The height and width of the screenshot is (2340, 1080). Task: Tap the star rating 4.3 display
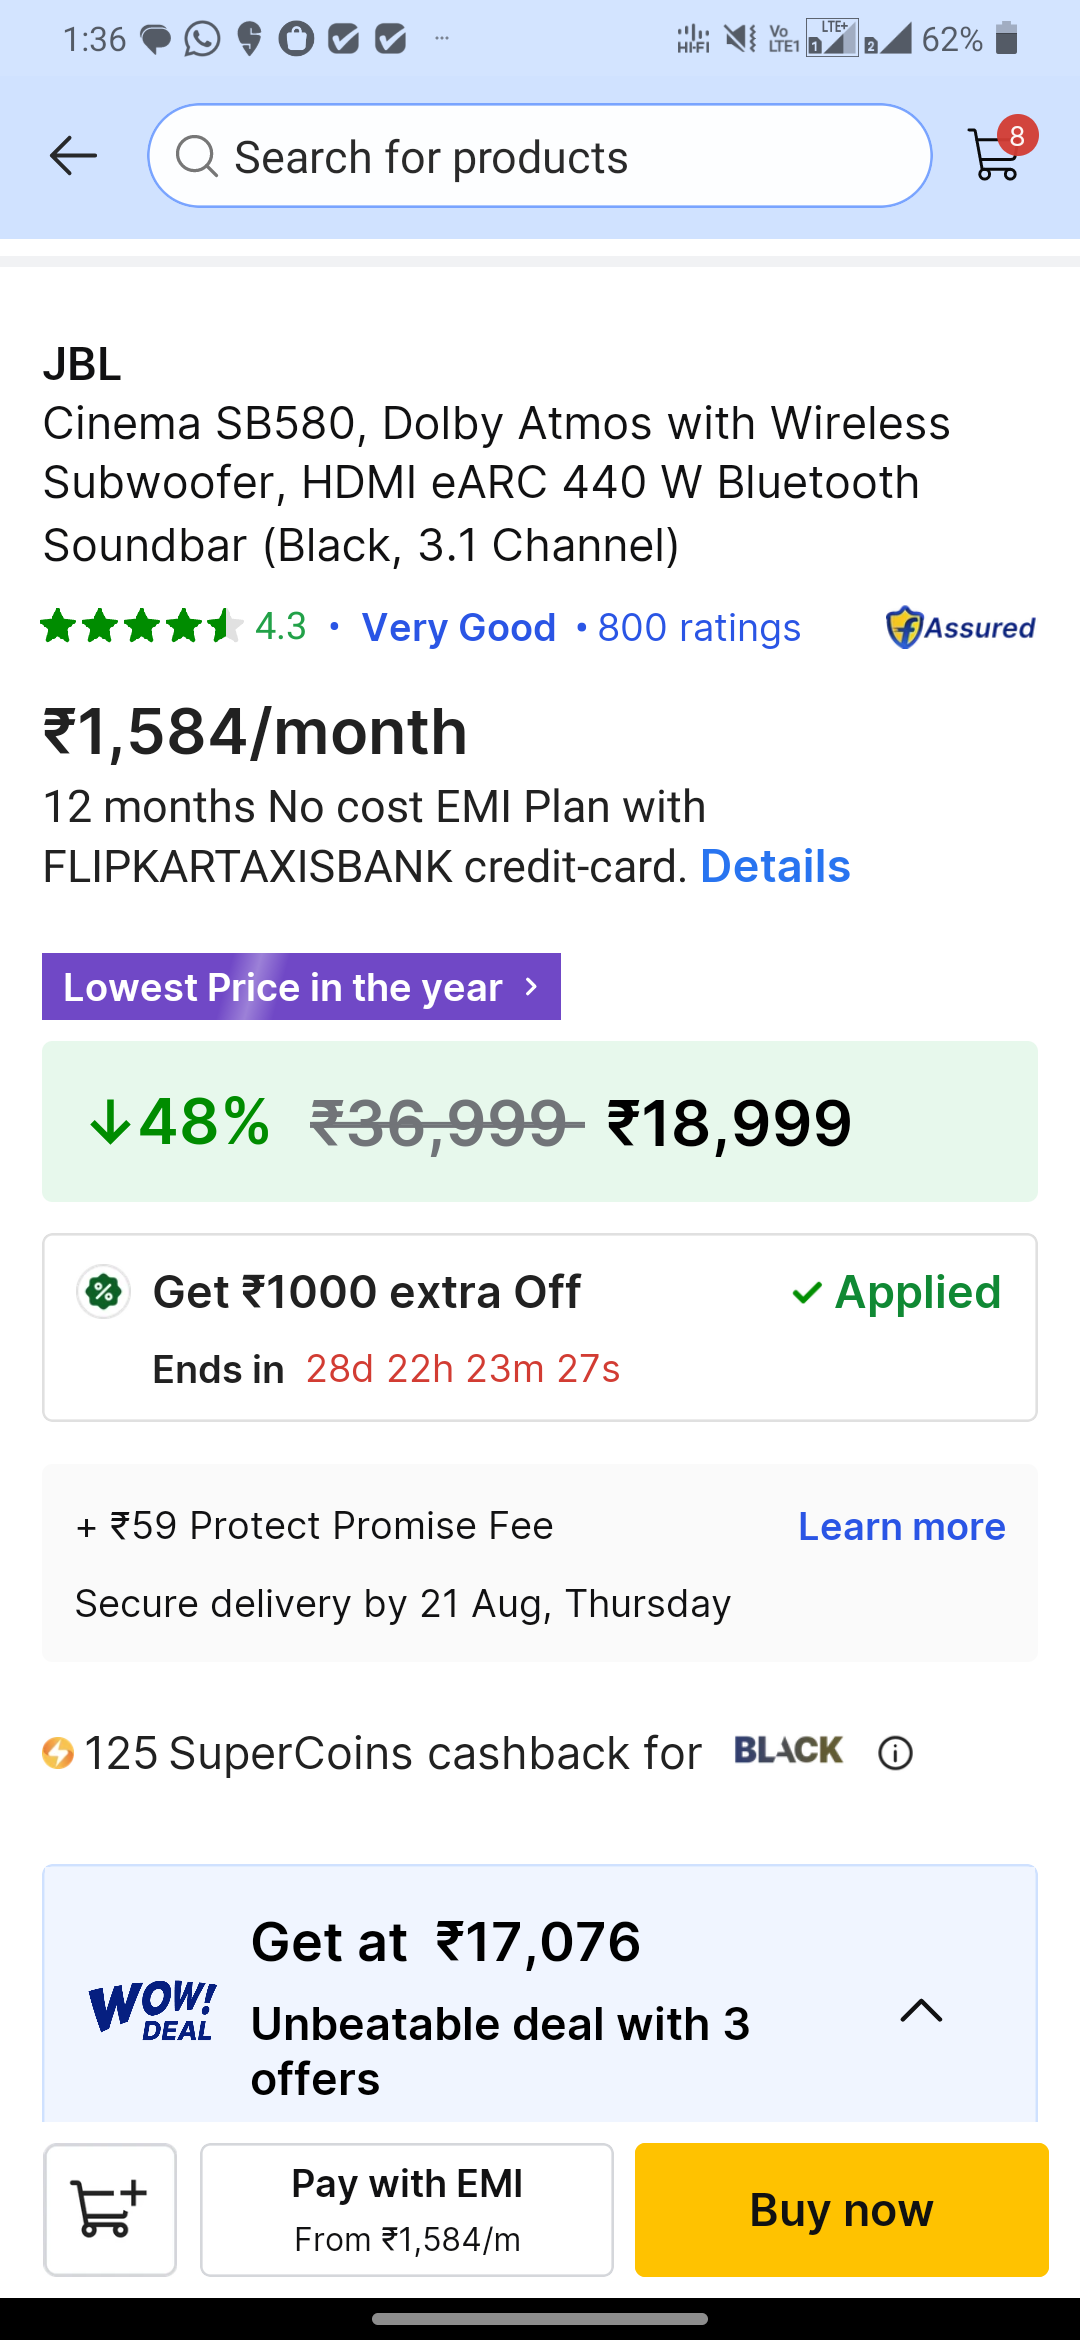pyautogui.click(x=172, y=626)
